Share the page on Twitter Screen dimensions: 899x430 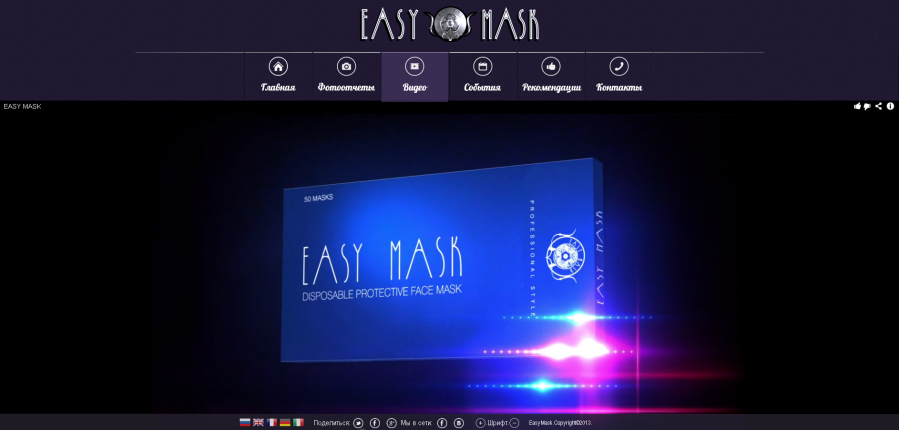(x=358, y=423)
